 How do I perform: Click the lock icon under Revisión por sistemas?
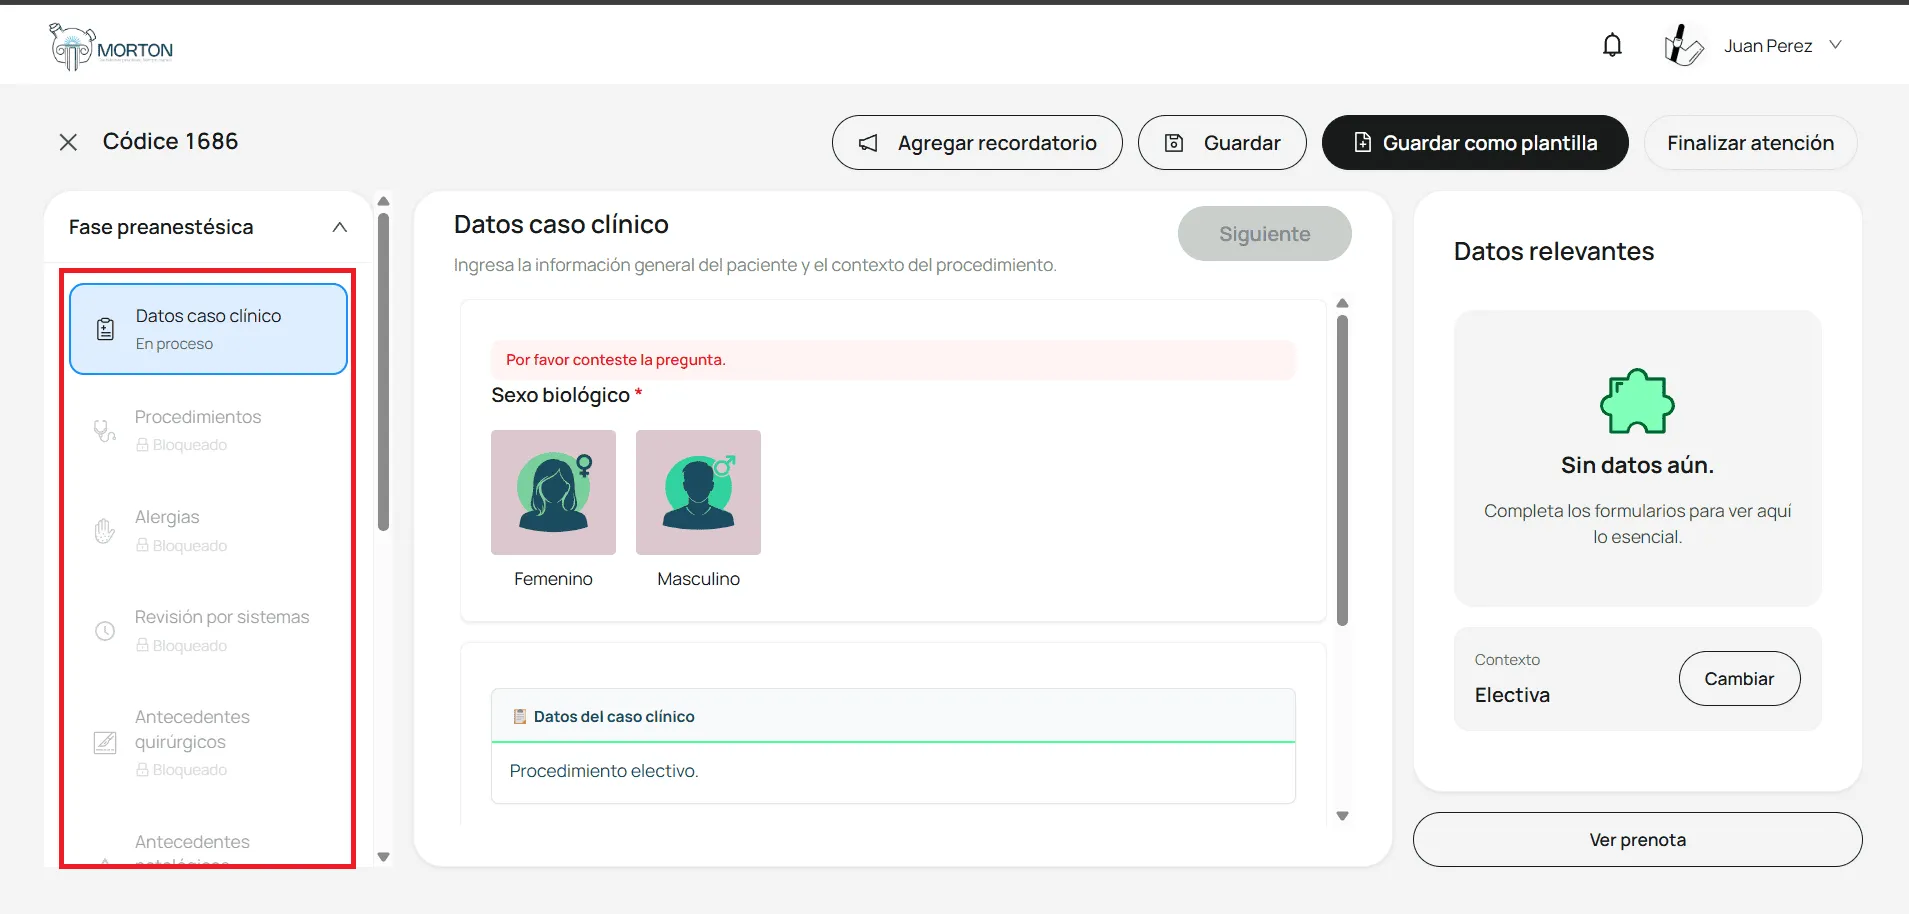142,645
